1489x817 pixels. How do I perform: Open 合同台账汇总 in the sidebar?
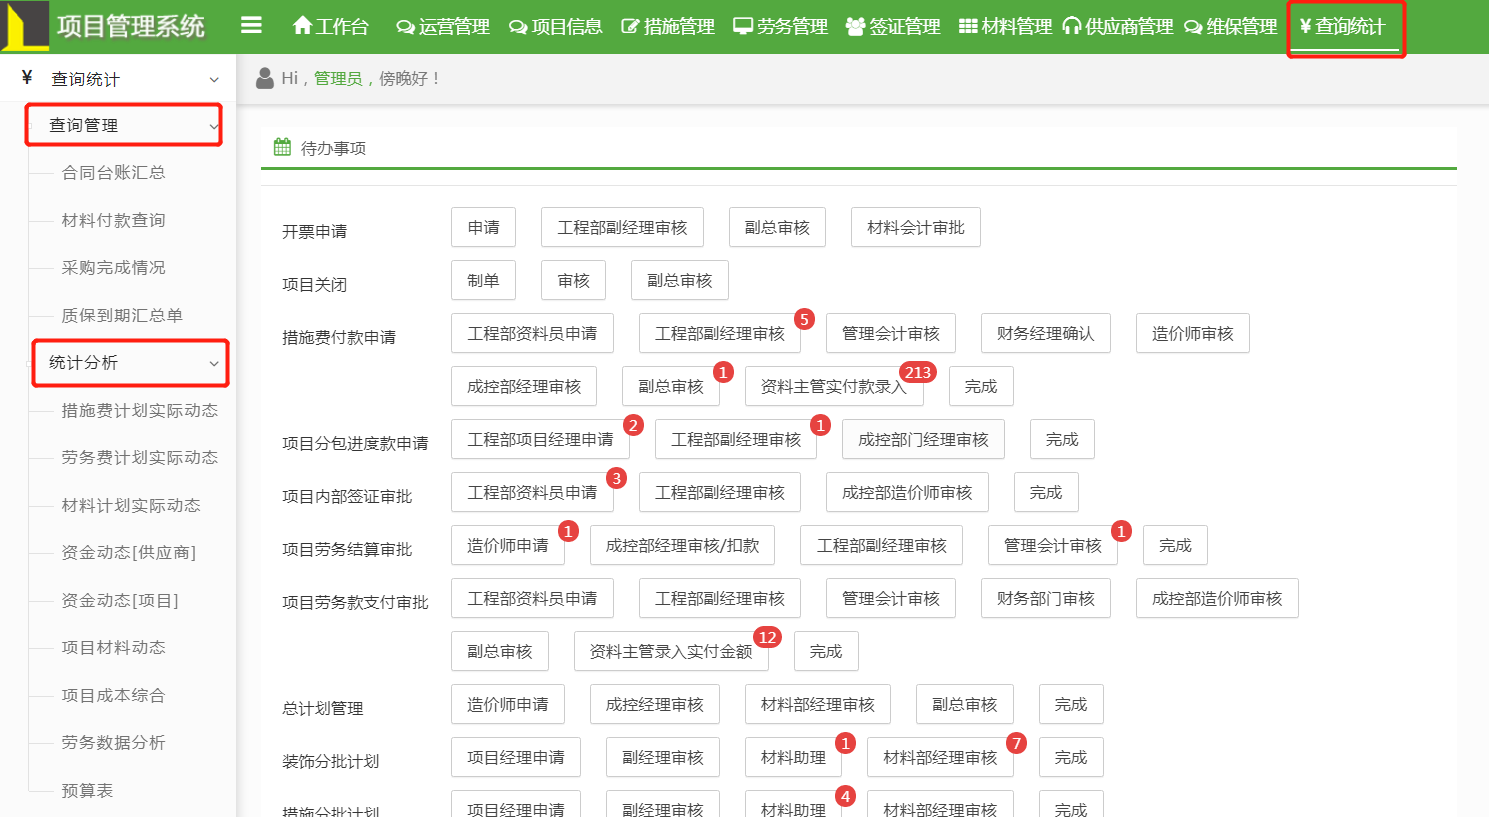113,172
